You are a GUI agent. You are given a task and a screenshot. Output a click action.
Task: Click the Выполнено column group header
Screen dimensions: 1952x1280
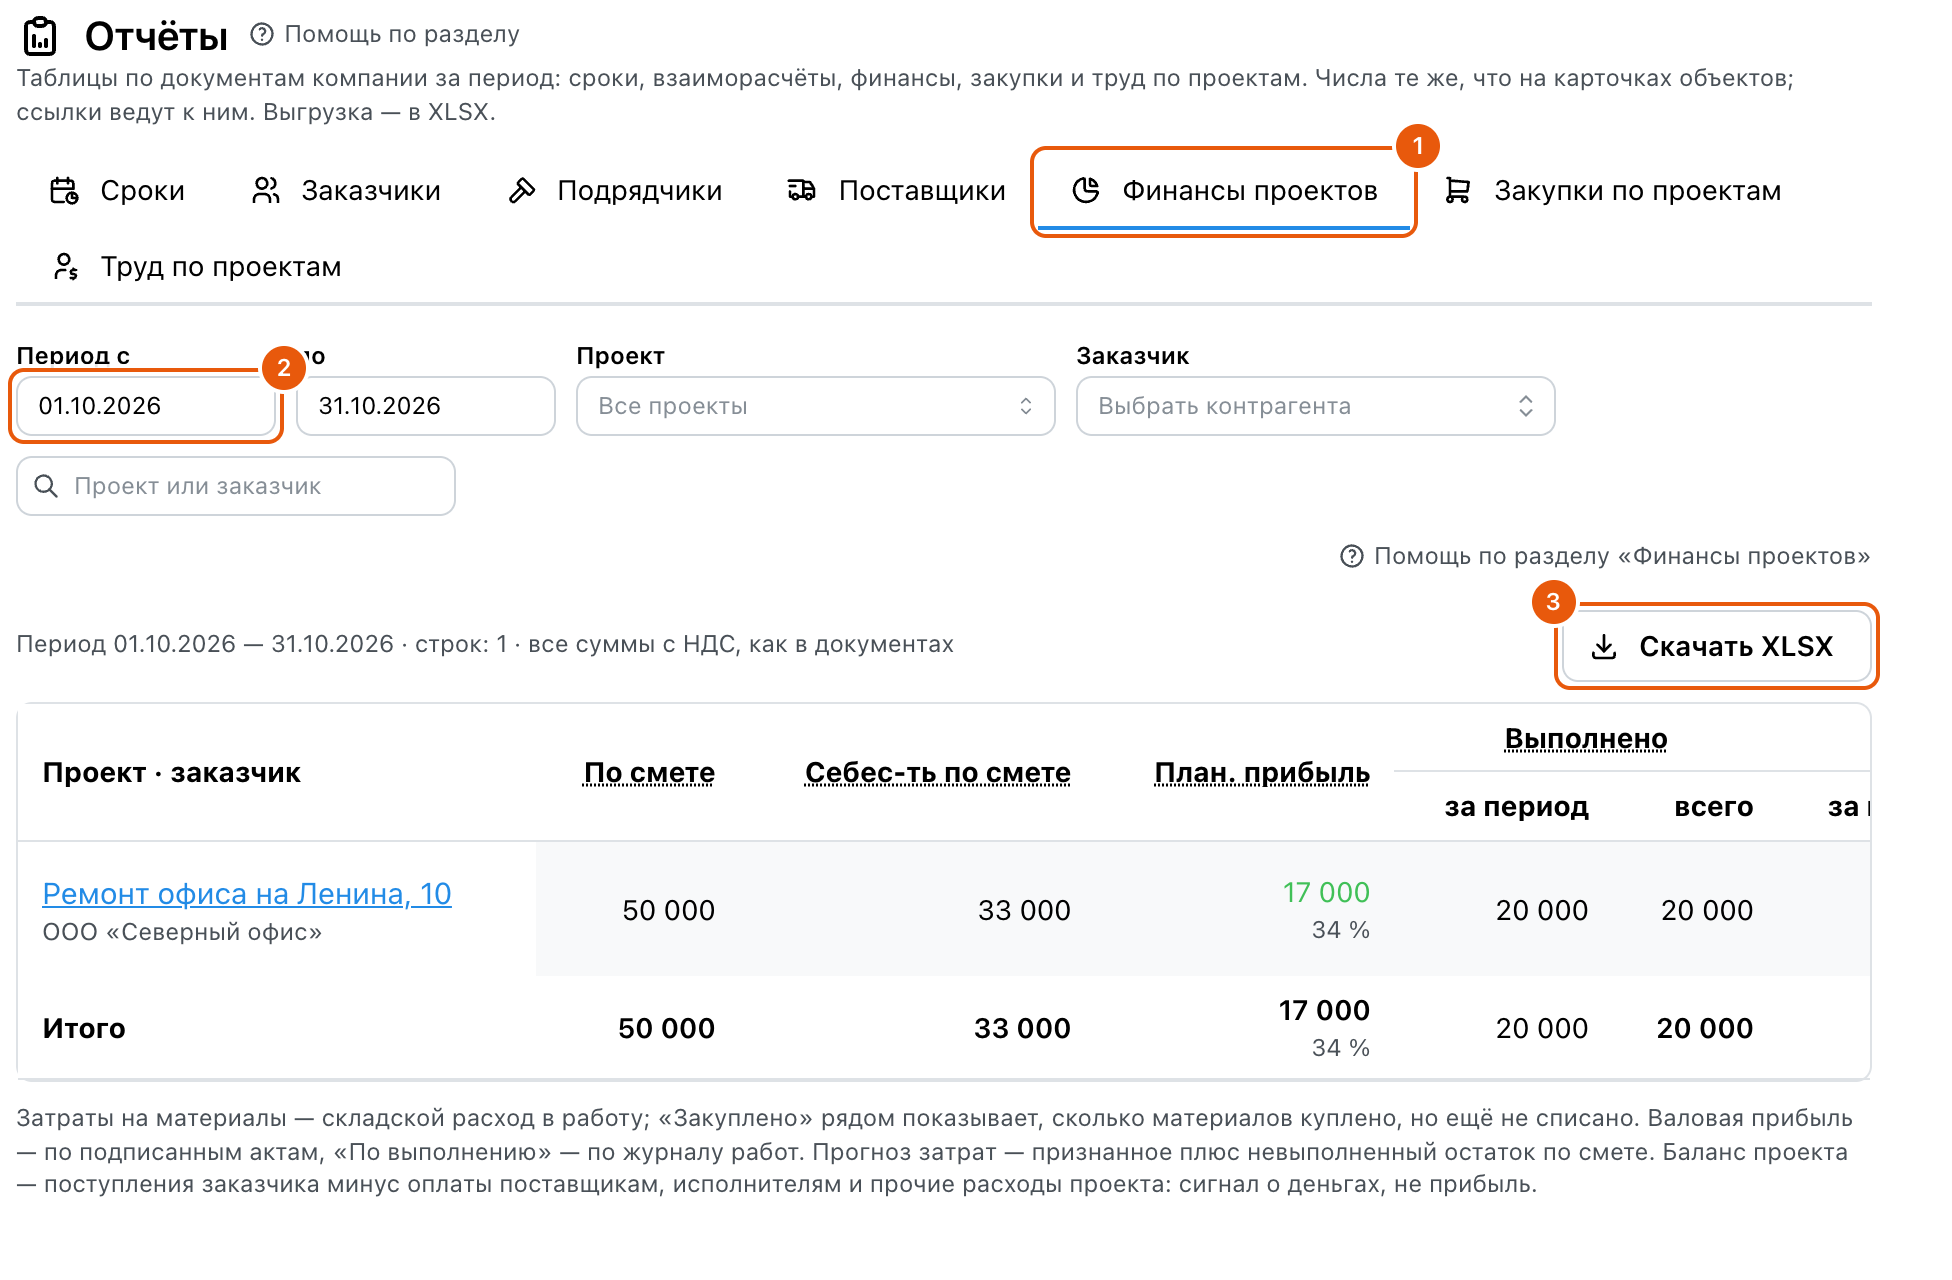(1586, 738)
